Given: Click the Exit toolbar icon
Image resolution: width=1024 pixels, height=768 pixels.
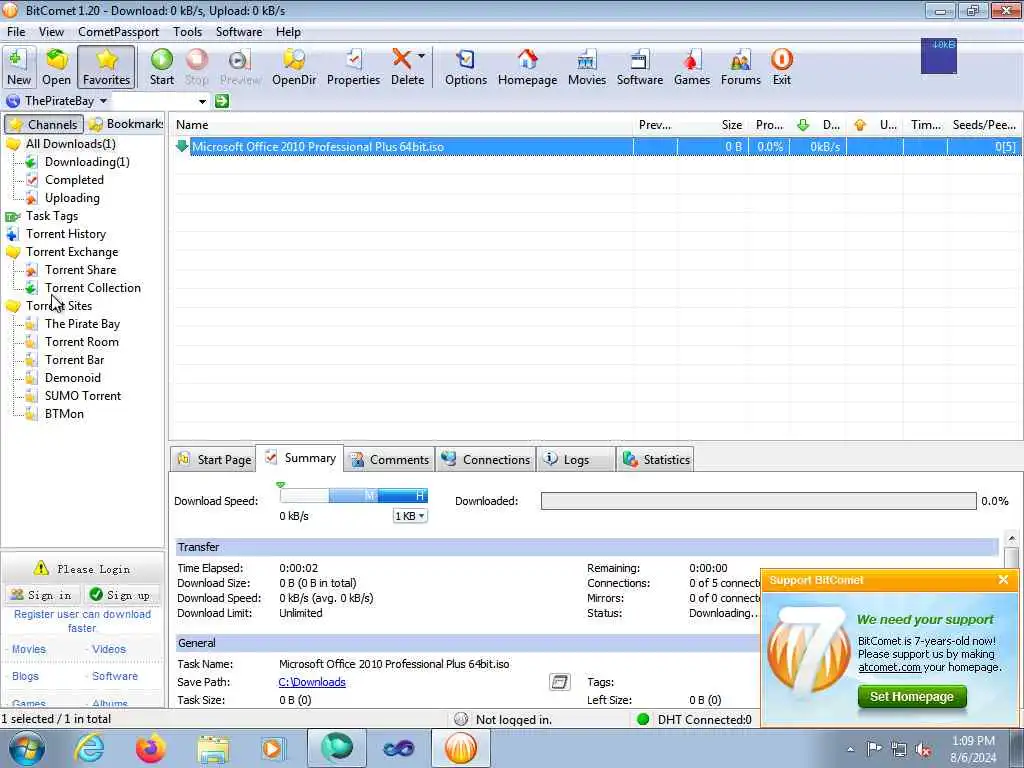Looking at the screenshot, I should 782,67.
